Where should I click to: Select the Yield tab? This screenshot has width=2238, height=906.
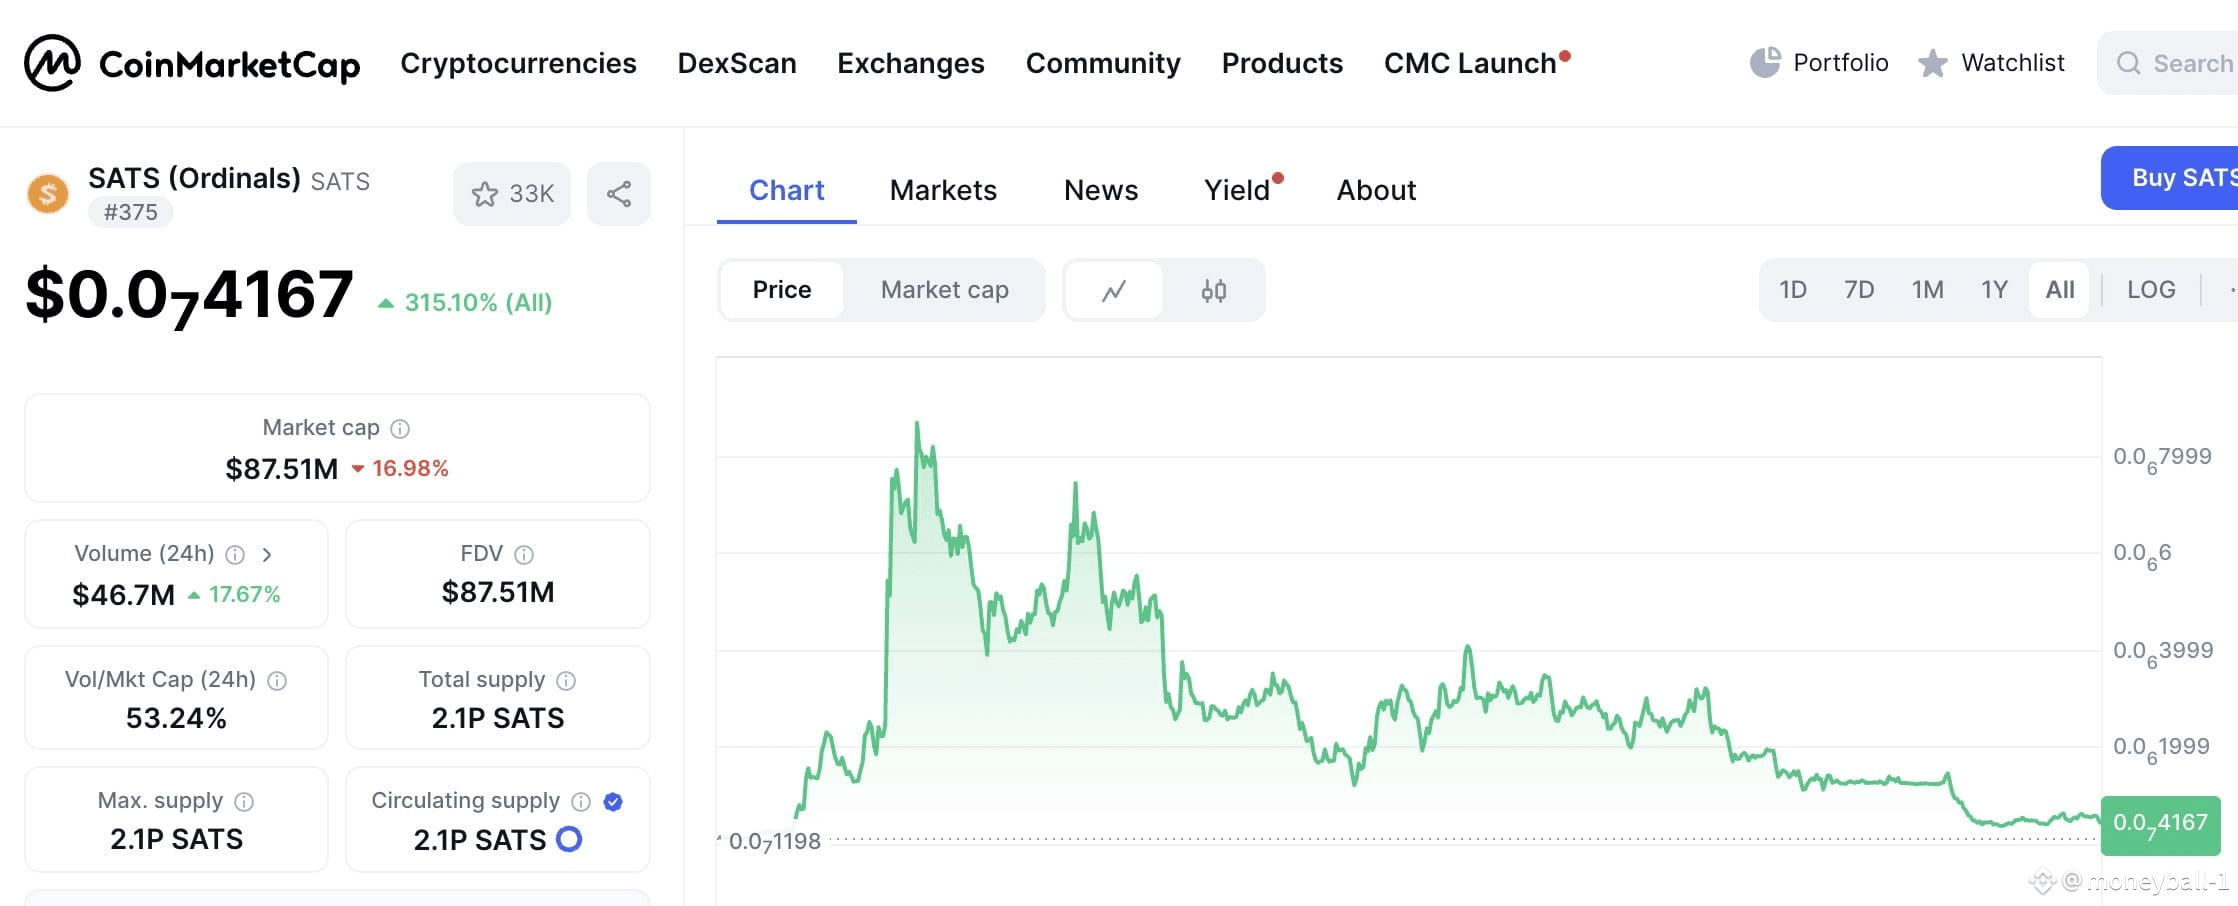coord(1237,190)
